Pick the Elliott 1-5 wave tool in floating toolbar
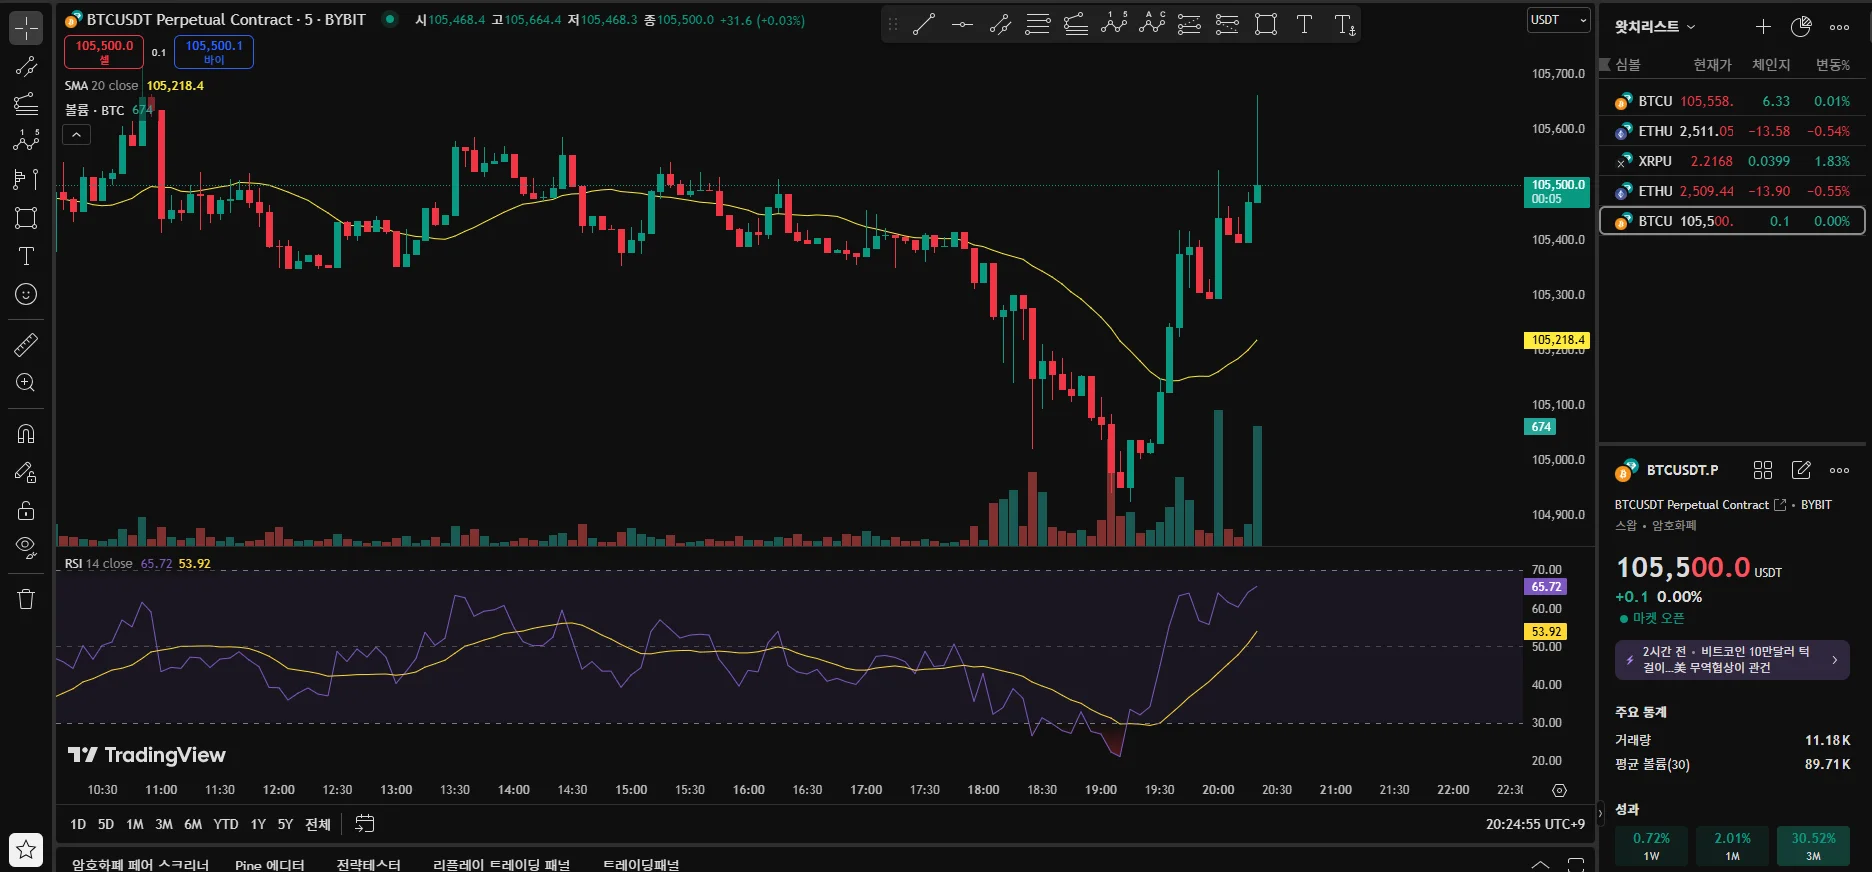The width and height of the screenshot is (1872, 872). (1114, 24)
